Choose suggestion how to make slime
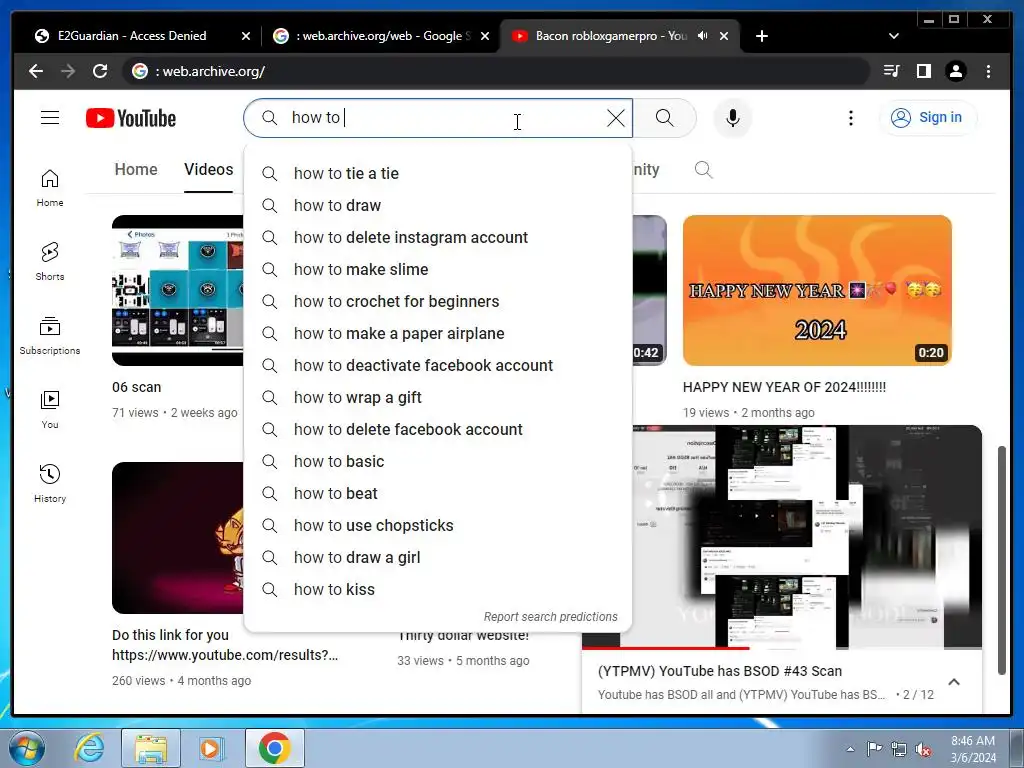Viewport: 1024px width, 768px height. pyautogui.click(x=438, y=269)
